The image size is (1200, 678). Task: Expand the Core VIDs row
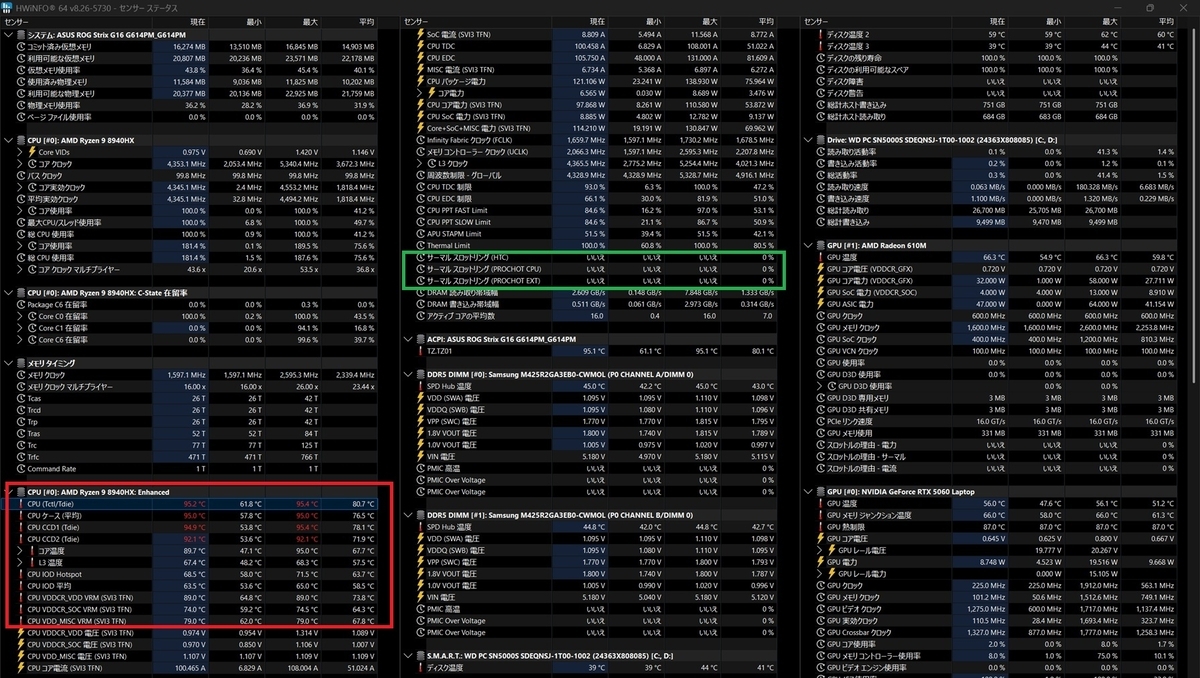click(21, 151)
